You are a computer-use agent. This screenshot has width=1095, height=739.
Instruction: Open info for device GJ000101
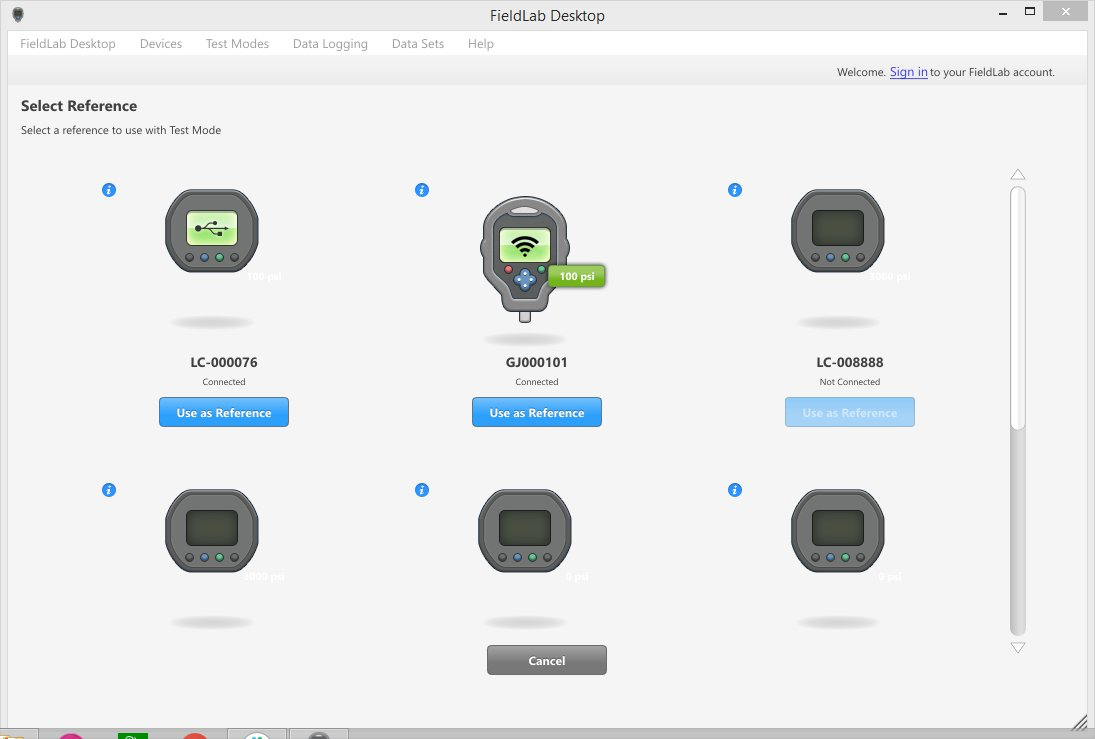[422, 190]
